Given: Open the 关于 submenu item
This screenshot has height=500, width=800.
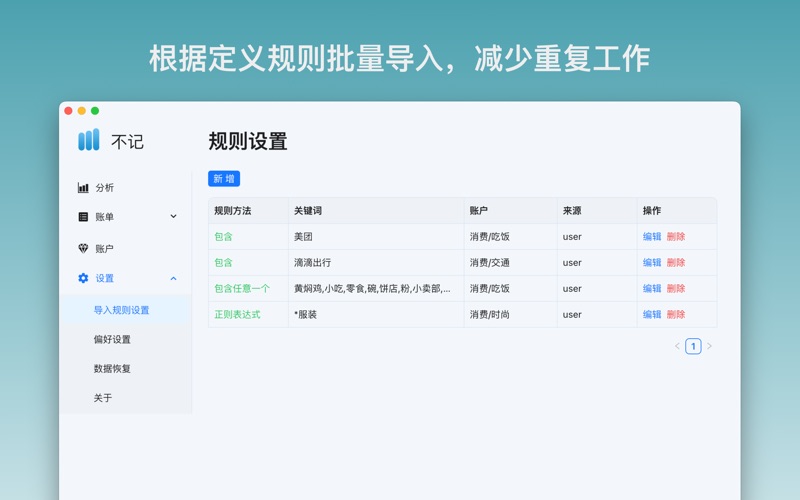Looking at the screenshot, I should point(103,398).
